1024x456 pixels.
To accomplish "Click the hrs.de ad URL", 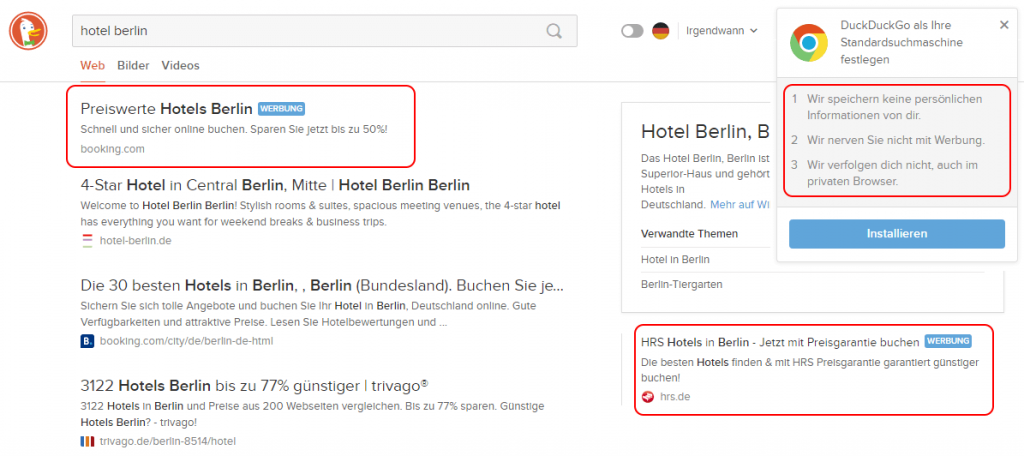I will pyautogui.click(x=675, y=397).
